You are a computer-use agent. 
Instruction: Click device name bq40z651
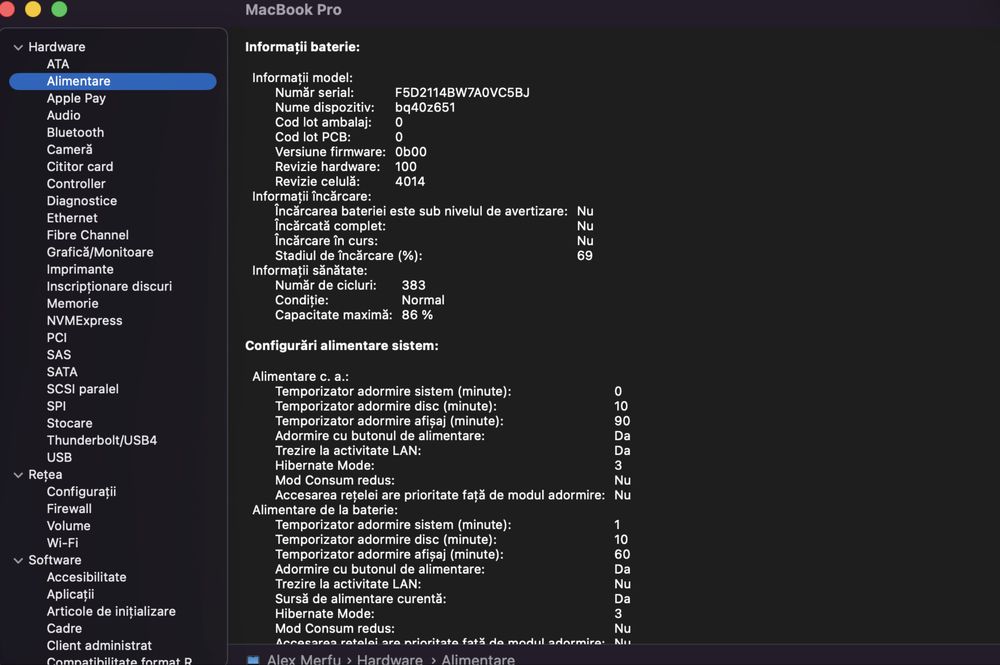(x=425, y=108)
